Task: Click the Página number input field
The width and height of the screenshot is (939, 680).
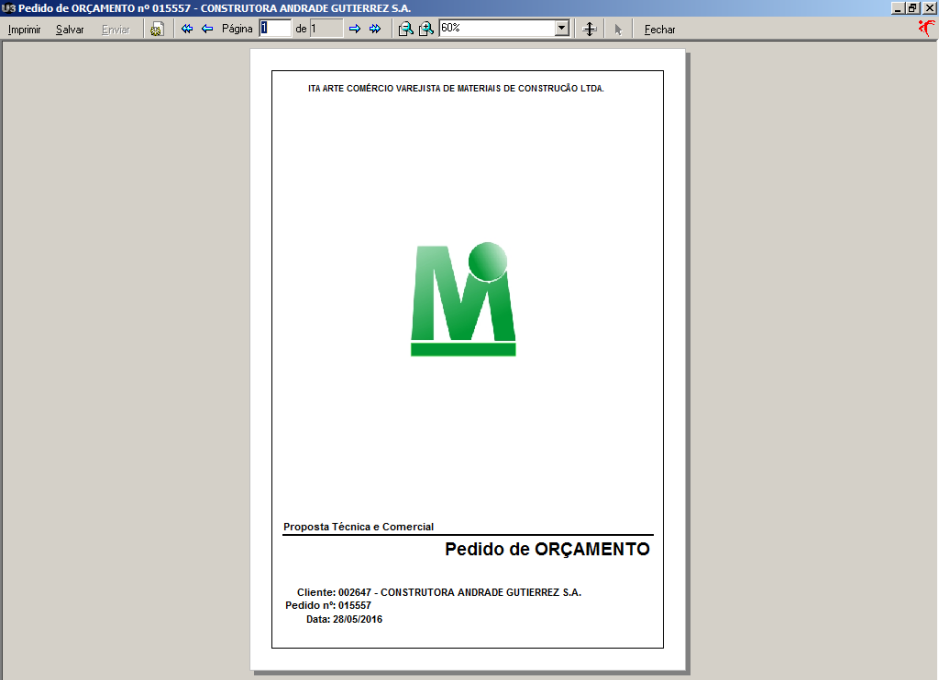Action: (x=275, y=29)
